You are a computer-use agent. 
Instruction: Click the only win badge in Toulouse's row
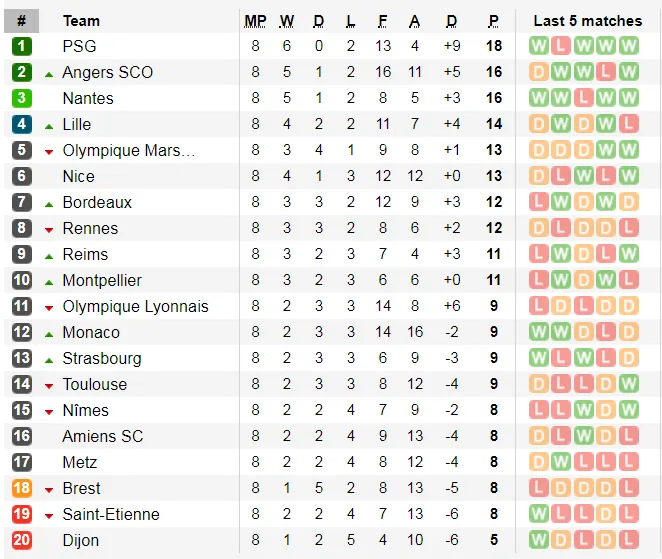pyautogui.click(x=629, y=384)
